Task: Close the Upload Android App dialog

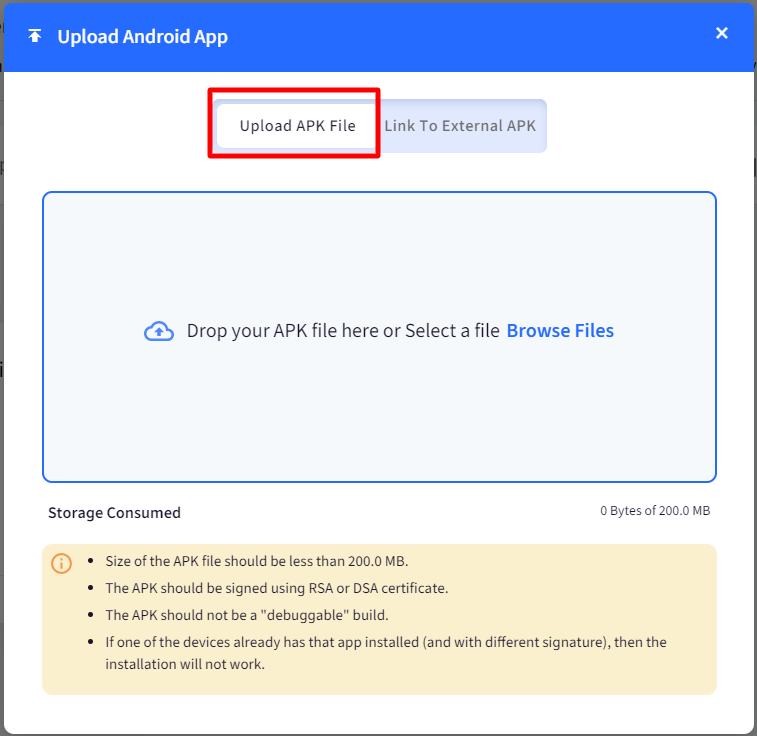Action: pos(722,34)
